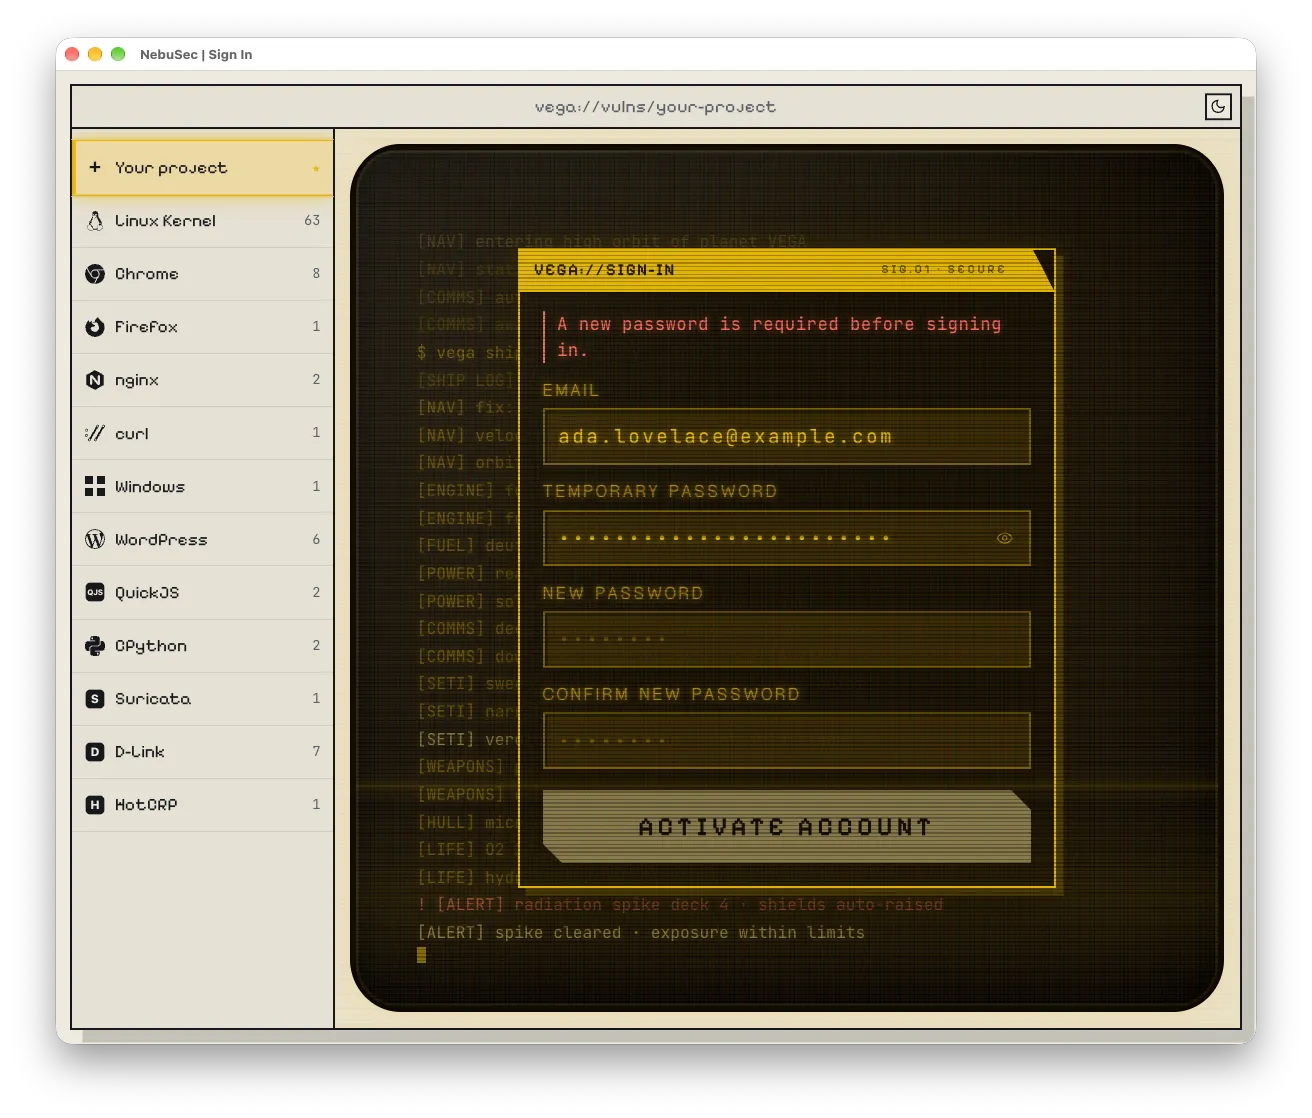Click the star marker on Your project

click(316, 169)
